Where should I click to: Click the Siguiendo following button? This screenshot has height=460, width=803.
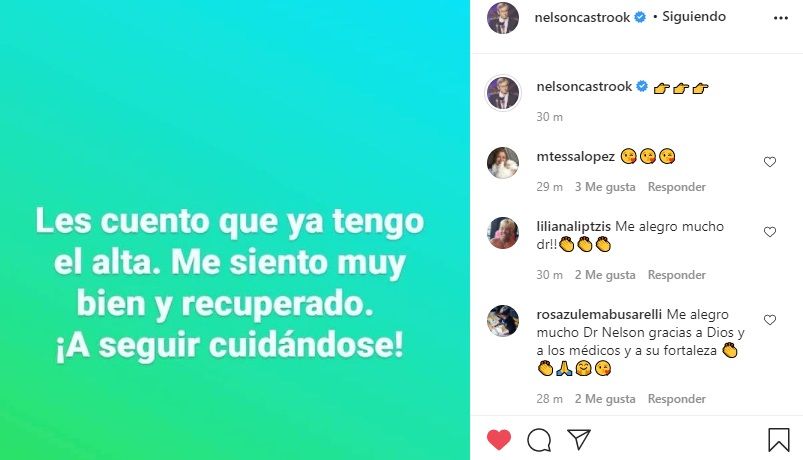point(694,16)
